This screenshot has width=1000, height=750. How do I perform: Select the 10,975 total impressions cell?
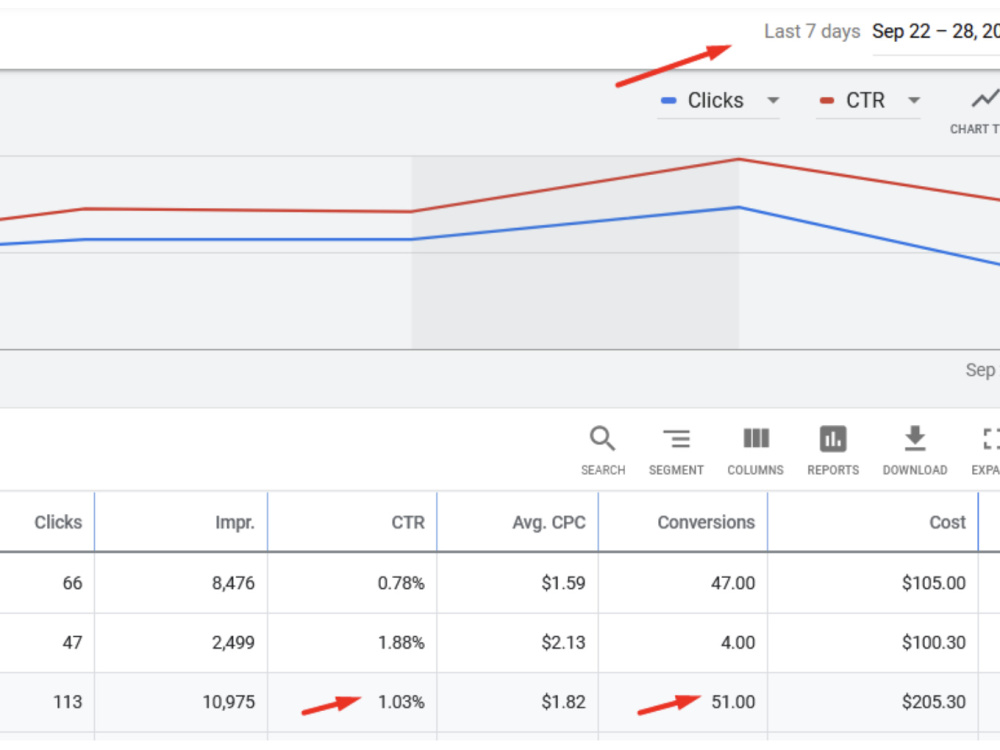click(x=229, y=702)
